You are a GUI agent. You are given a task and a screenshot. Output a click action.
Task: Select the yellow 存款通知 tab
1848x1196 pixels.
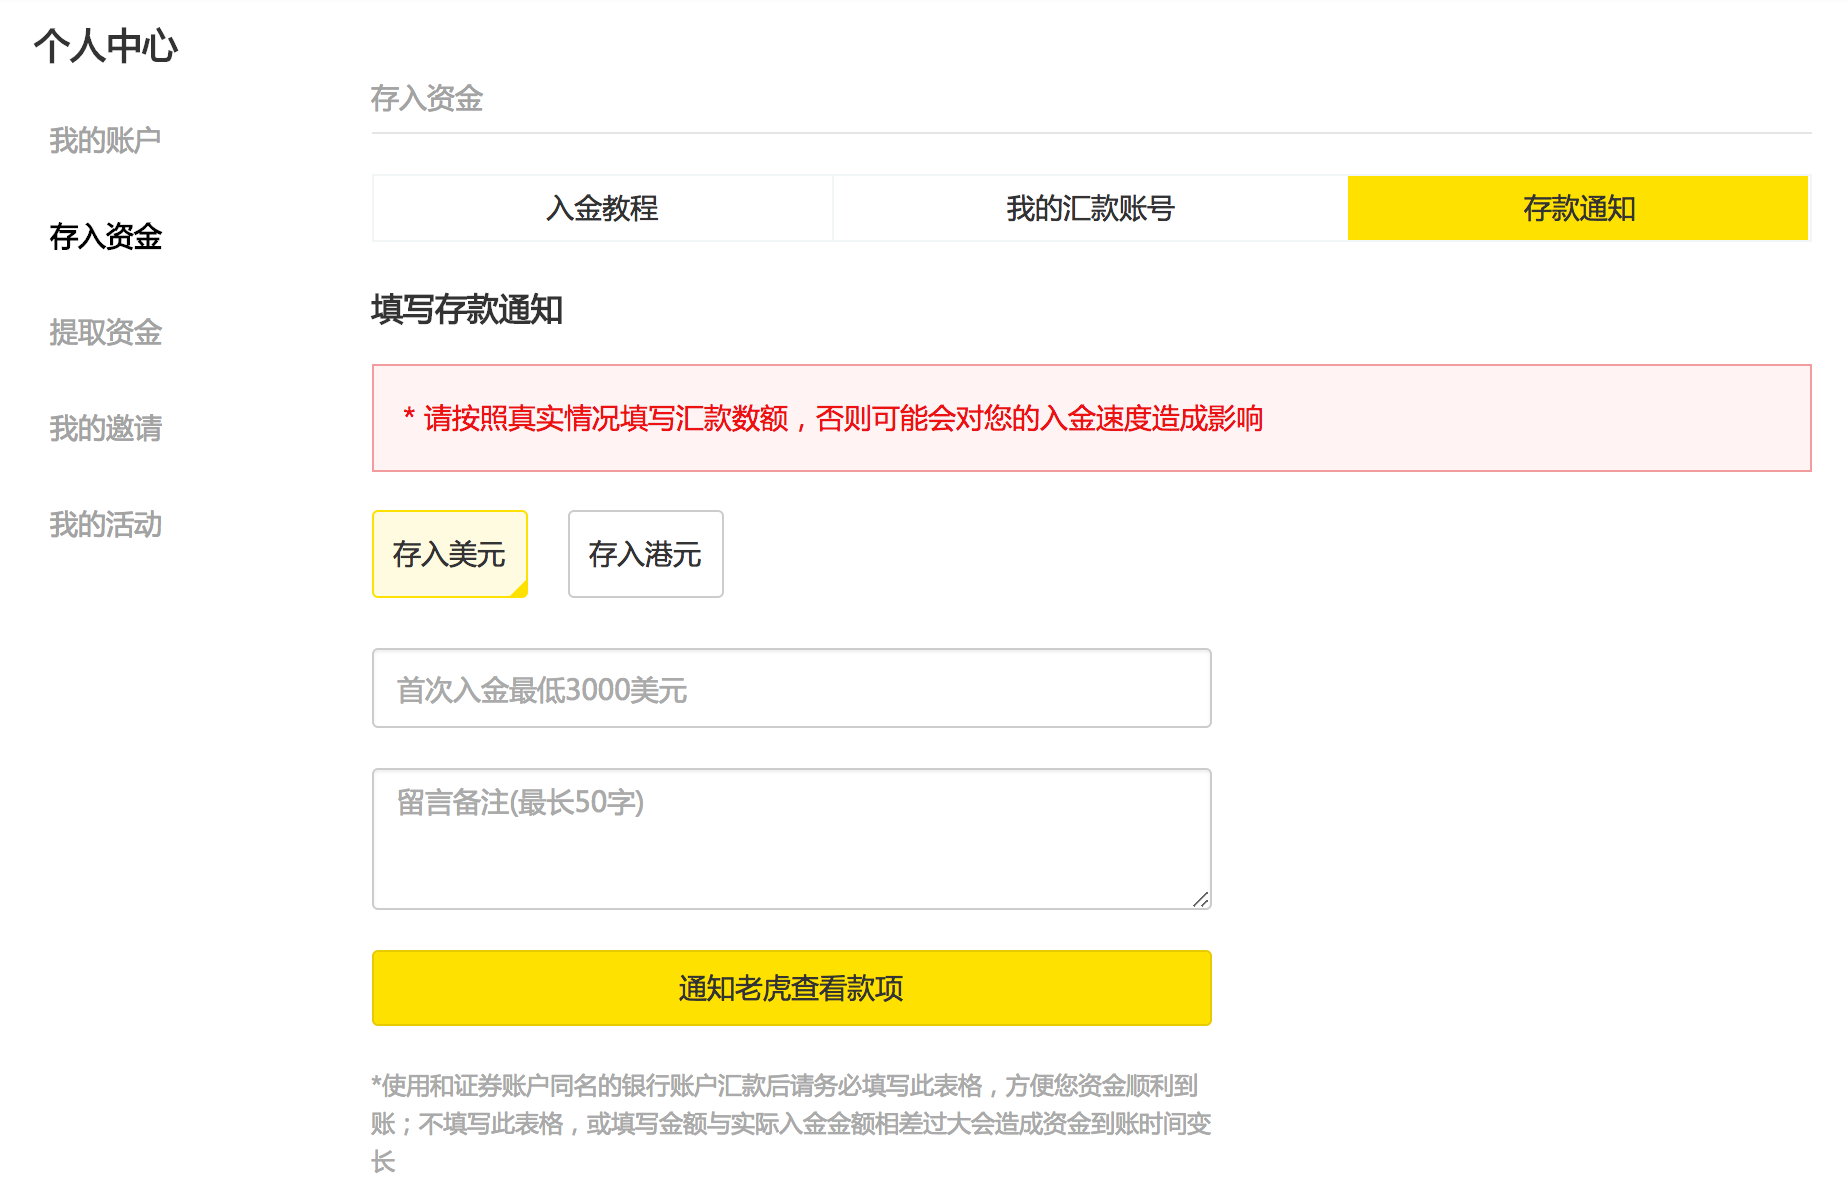[x=1578, y=209]
